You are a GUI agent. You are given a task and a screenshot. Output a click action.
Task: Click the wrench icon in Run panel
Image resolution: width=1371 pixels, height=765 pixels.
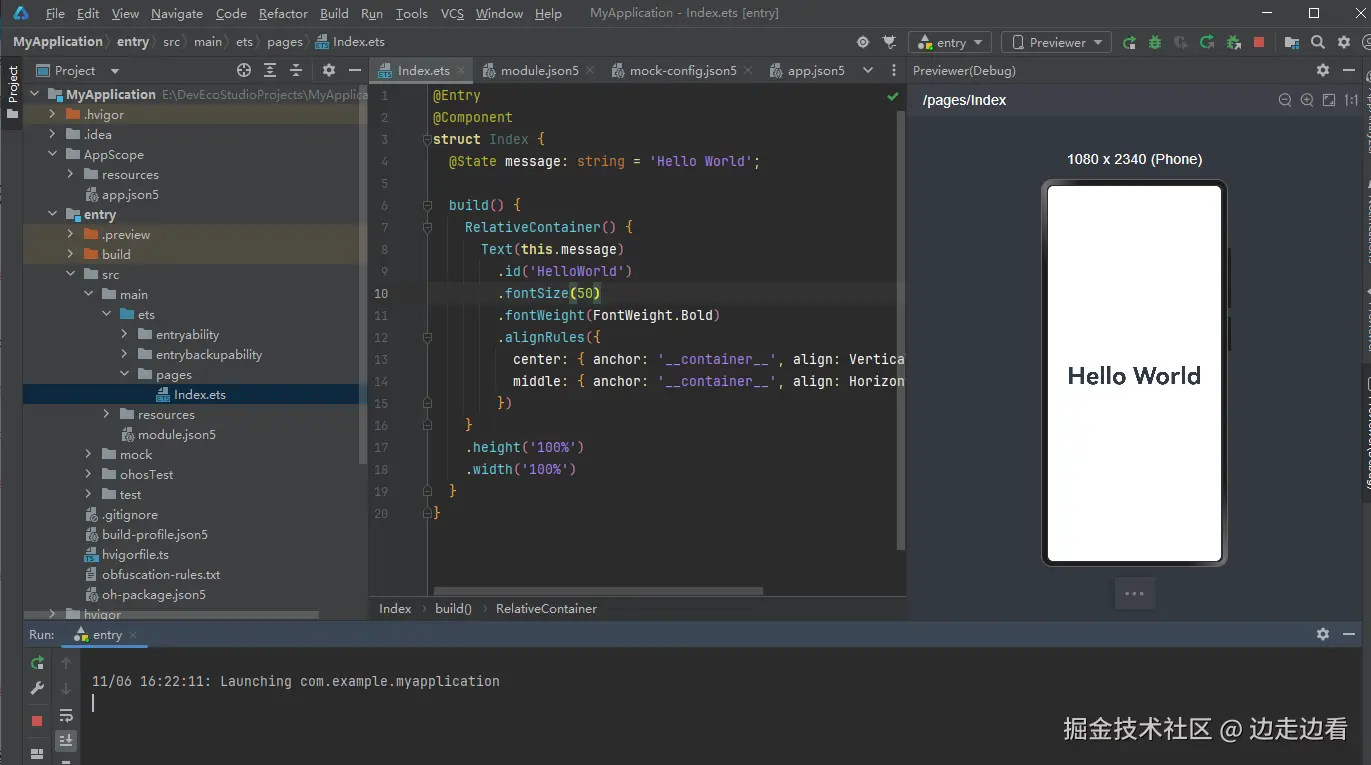coord(37,689)
